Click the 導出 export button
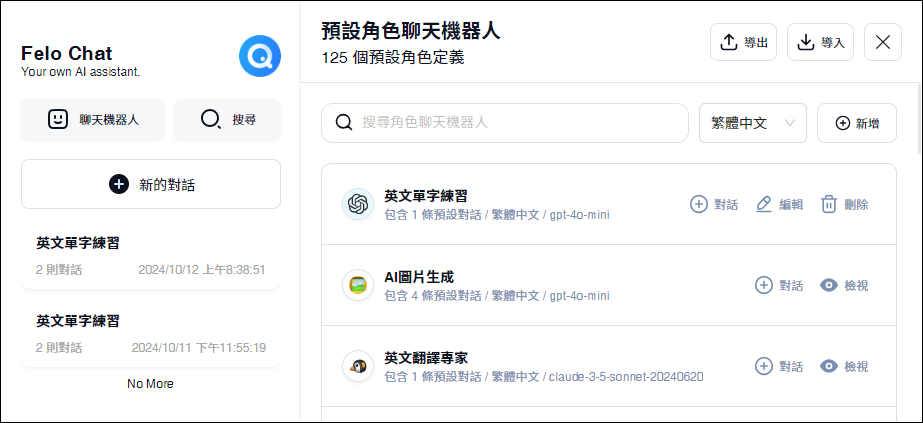This screenshot has width=923, height=423. point(743,42)
